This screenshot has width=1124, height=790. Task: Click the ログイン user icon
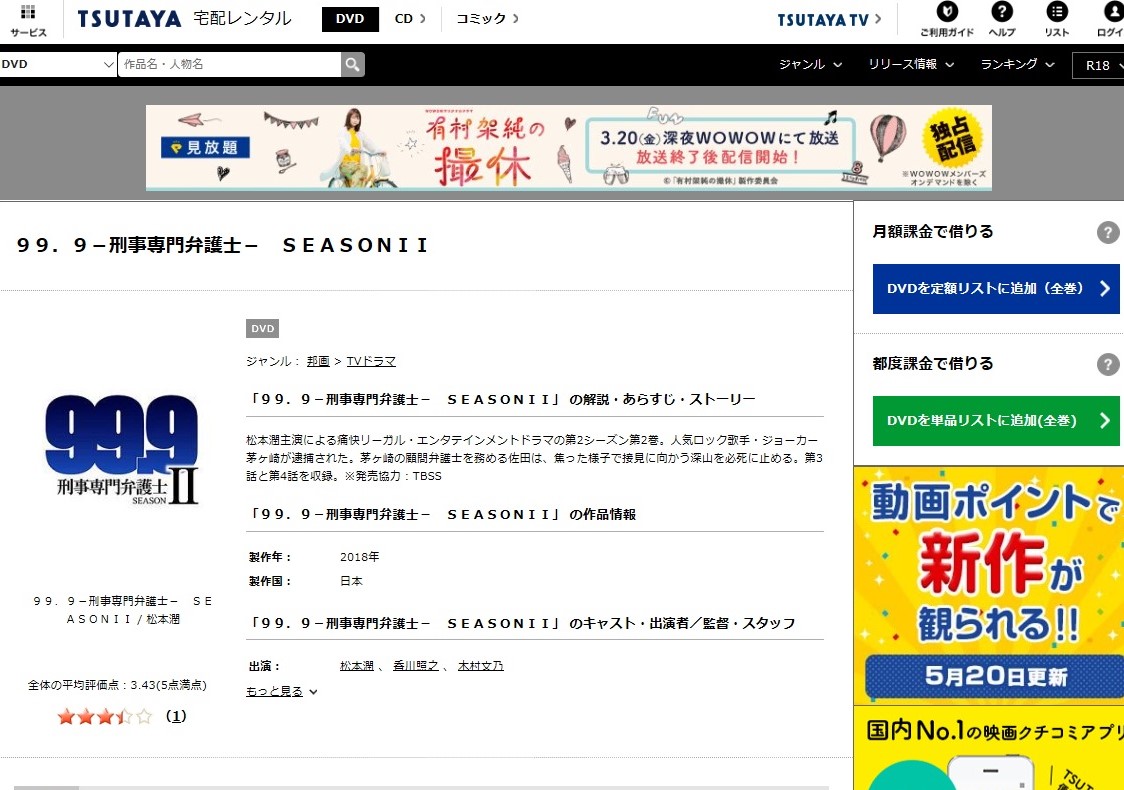coord(1112,12)
